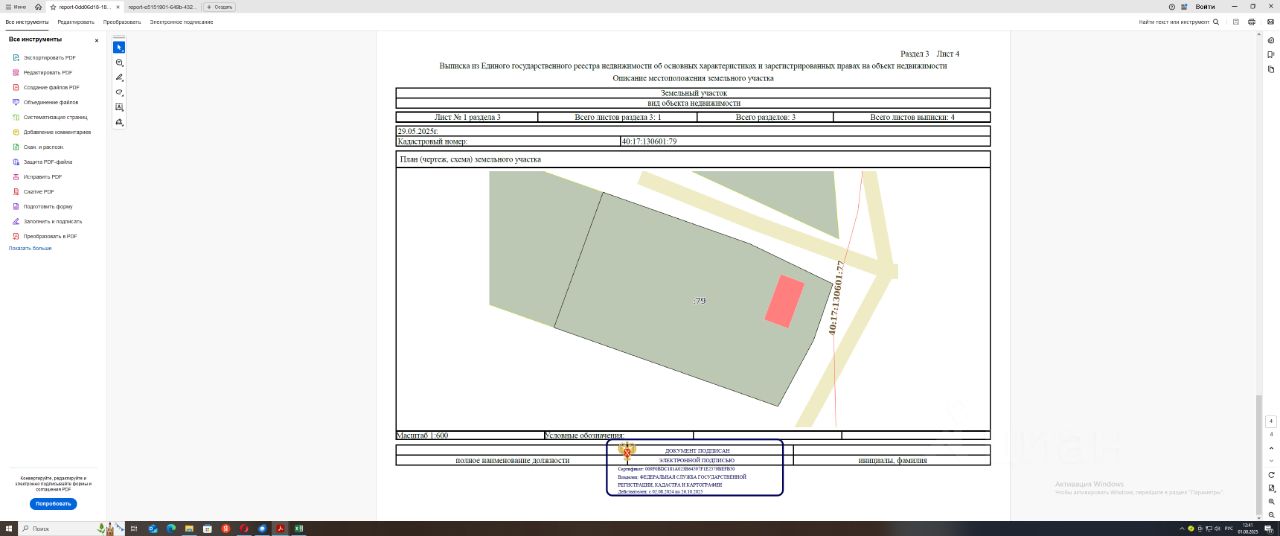Open the Меню hamburger menu
This screenshot has width=1280, height=536.
(x=17, y=6)
